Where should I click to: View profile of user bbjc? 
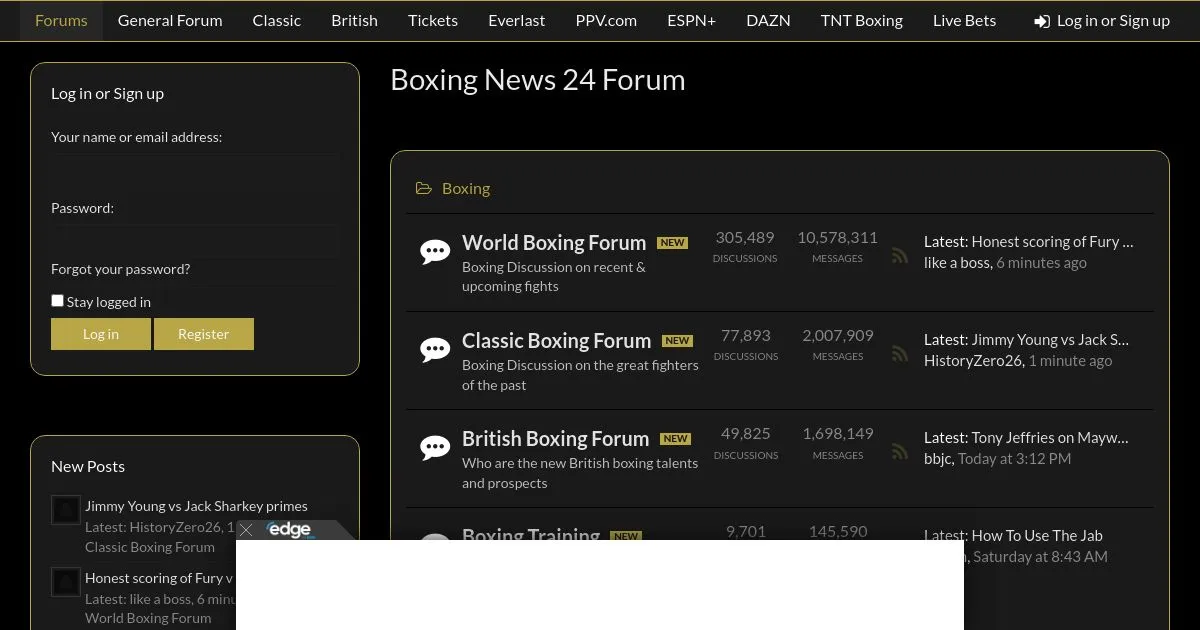pos(938,459)
